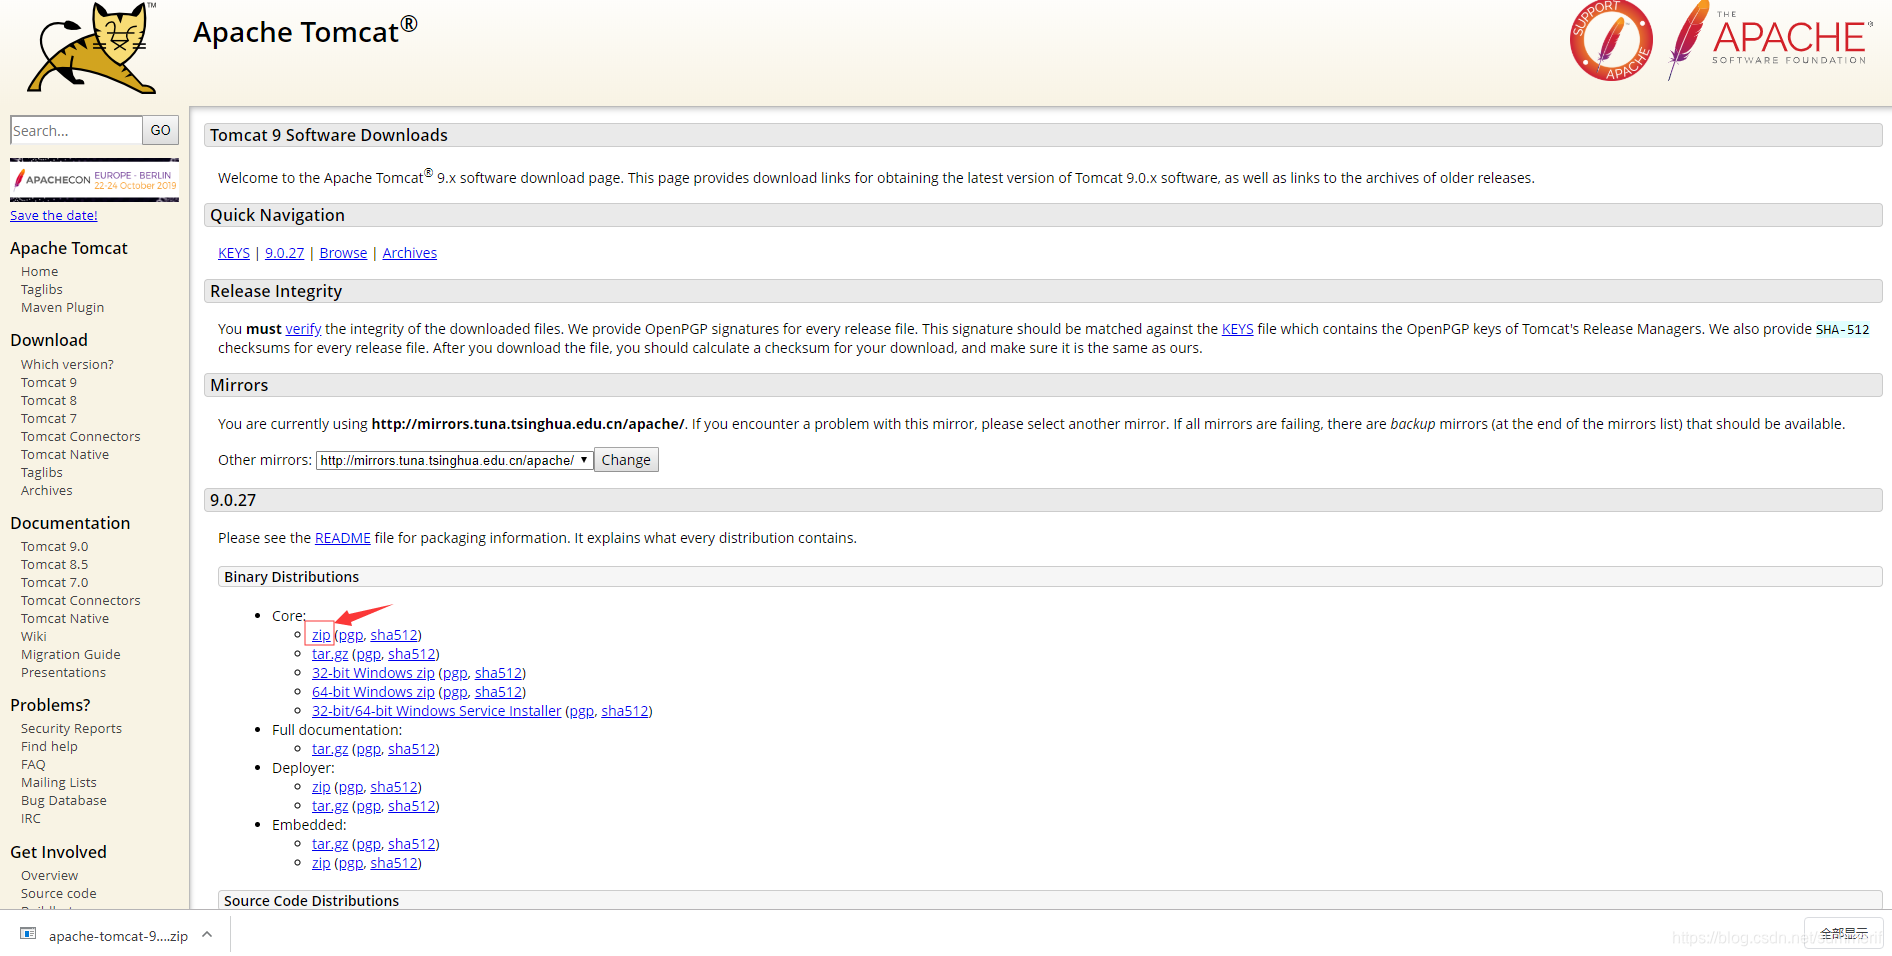Jump to the 9.0.27 quick navigation link
This screenshot has width=1892, height=956.
284,253
